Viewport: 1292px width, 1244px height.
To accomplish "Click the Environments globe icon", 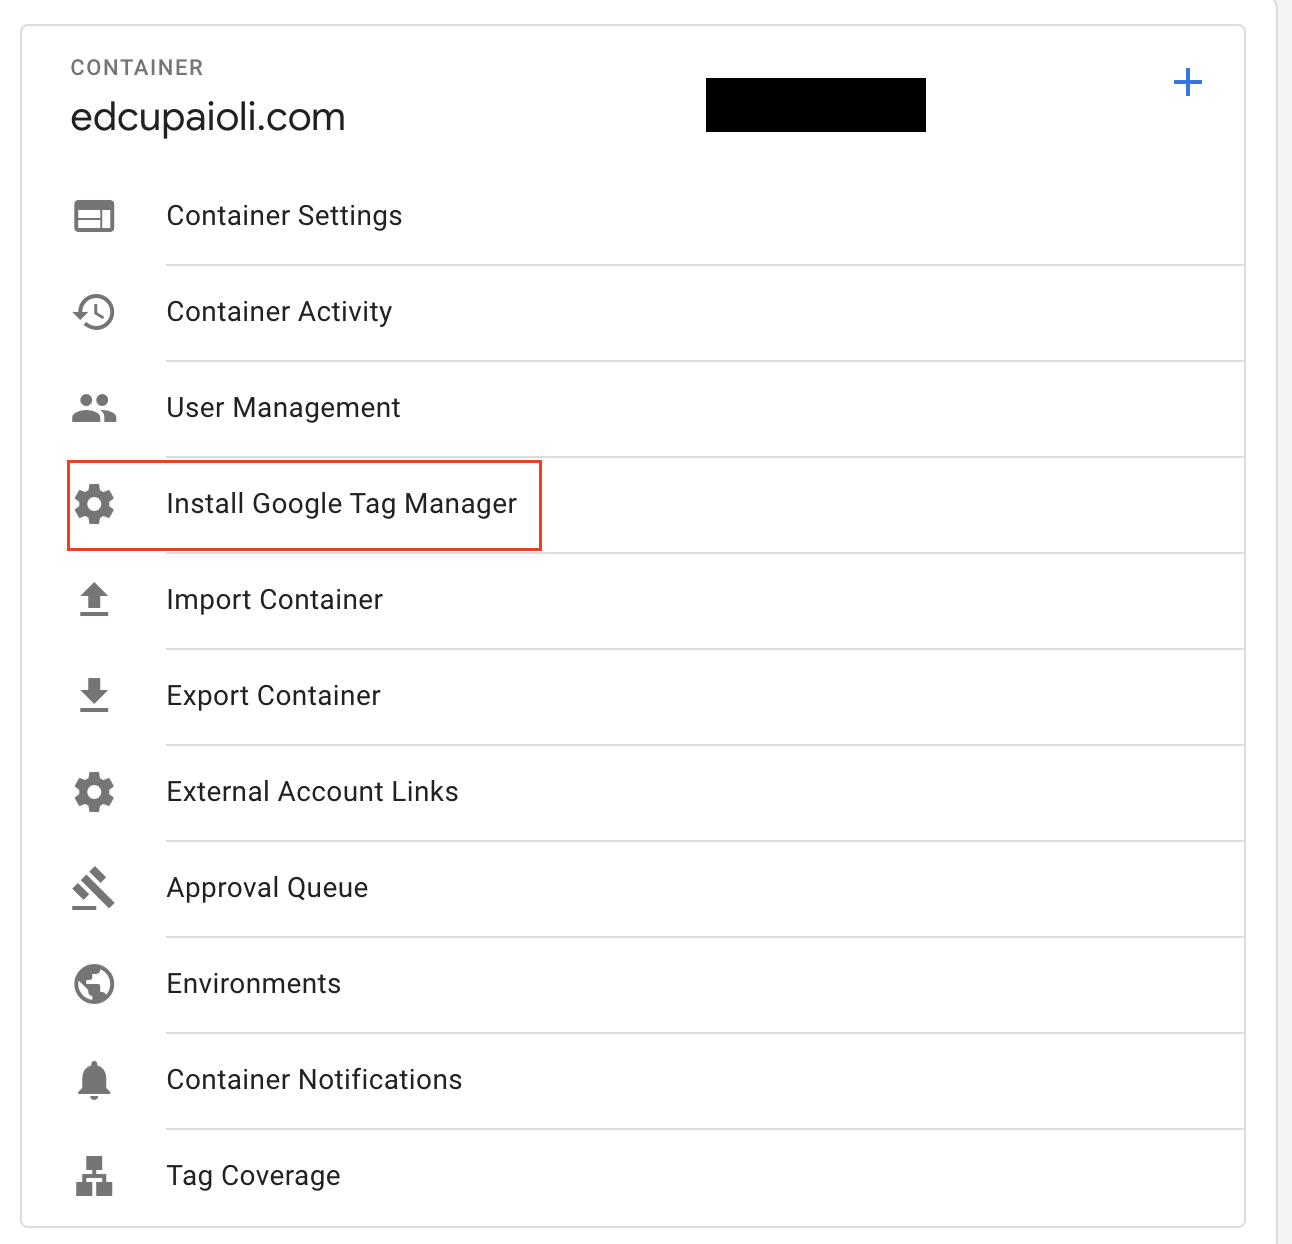I will coord(94,984).
